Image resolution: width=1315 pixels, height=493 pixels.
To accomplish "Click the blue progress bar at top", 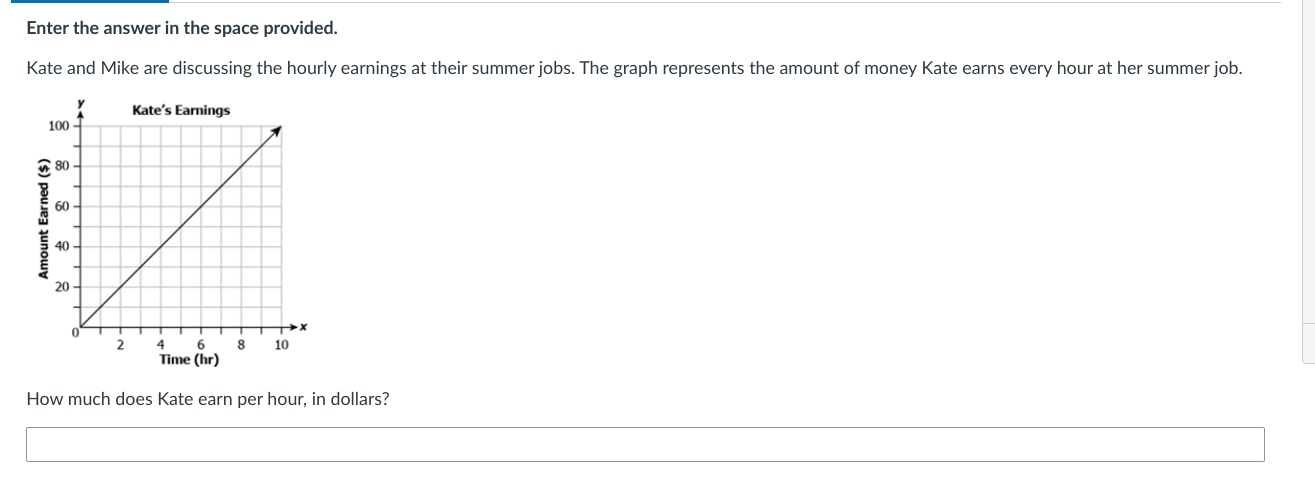I will (84, 1).
